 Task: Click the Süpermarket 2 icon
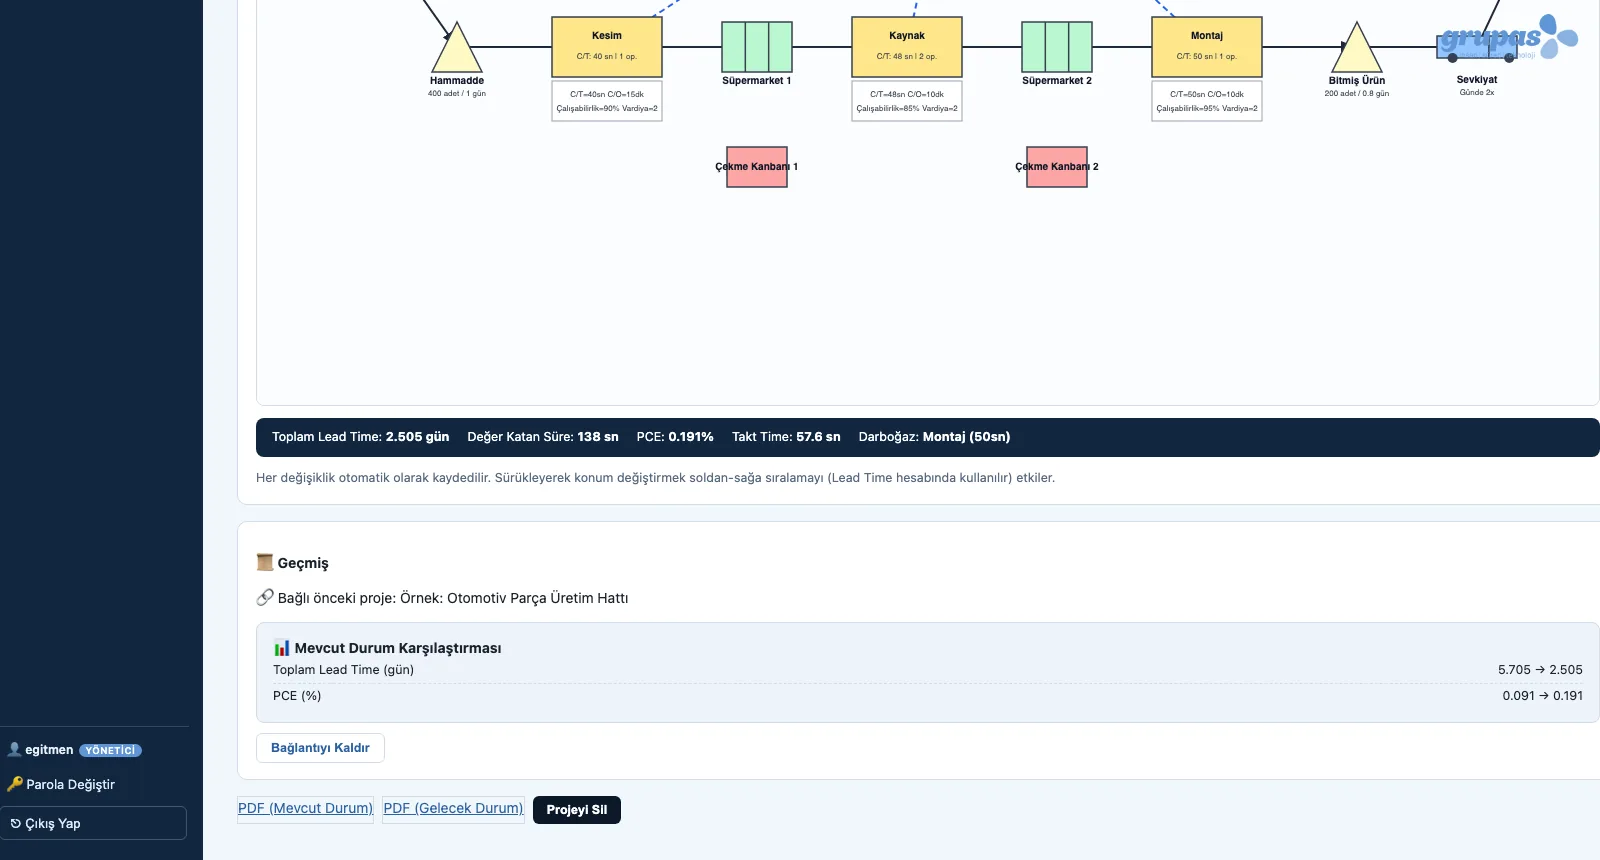(1057, 47)
